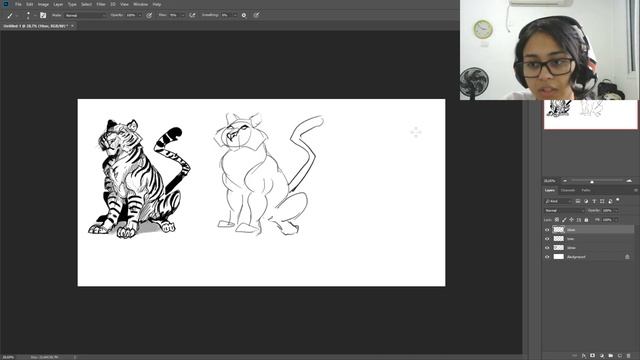Viewport: 640px width, 360px height.
Task: Open the Layers panel options menu
Action: pos(636,190)
